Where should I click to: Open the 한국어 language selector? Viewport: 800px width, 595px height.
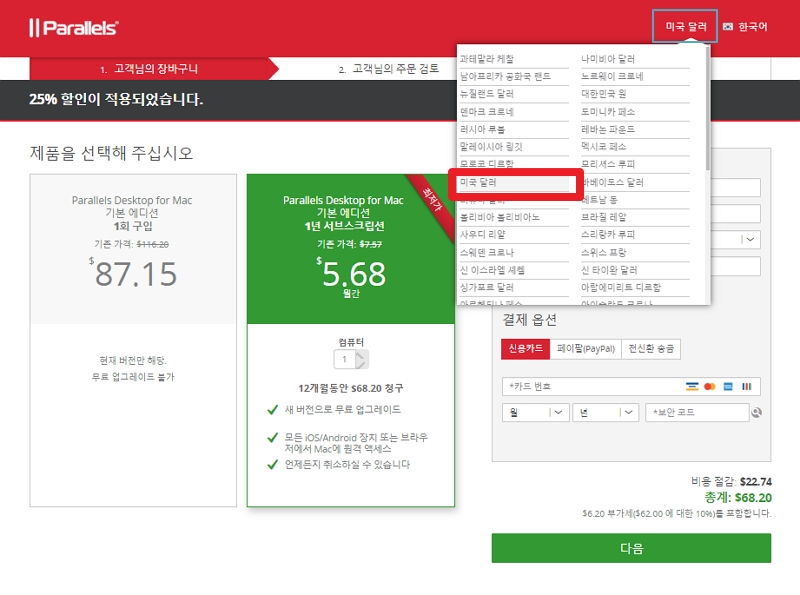point(745,27)
